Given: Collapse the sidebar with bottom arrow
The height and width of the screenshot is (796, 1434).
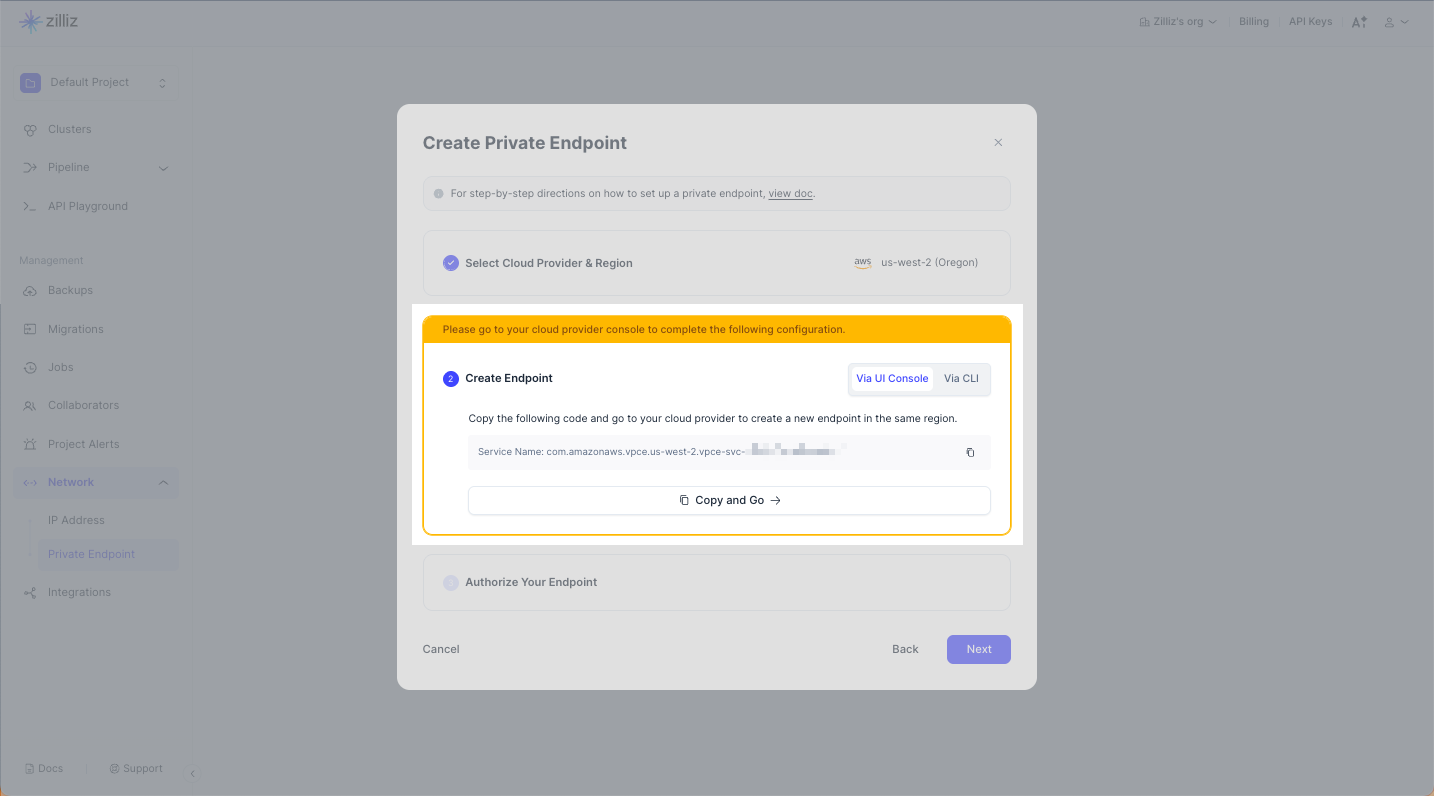Looking at the screenshot, I should tap(192, 773).
